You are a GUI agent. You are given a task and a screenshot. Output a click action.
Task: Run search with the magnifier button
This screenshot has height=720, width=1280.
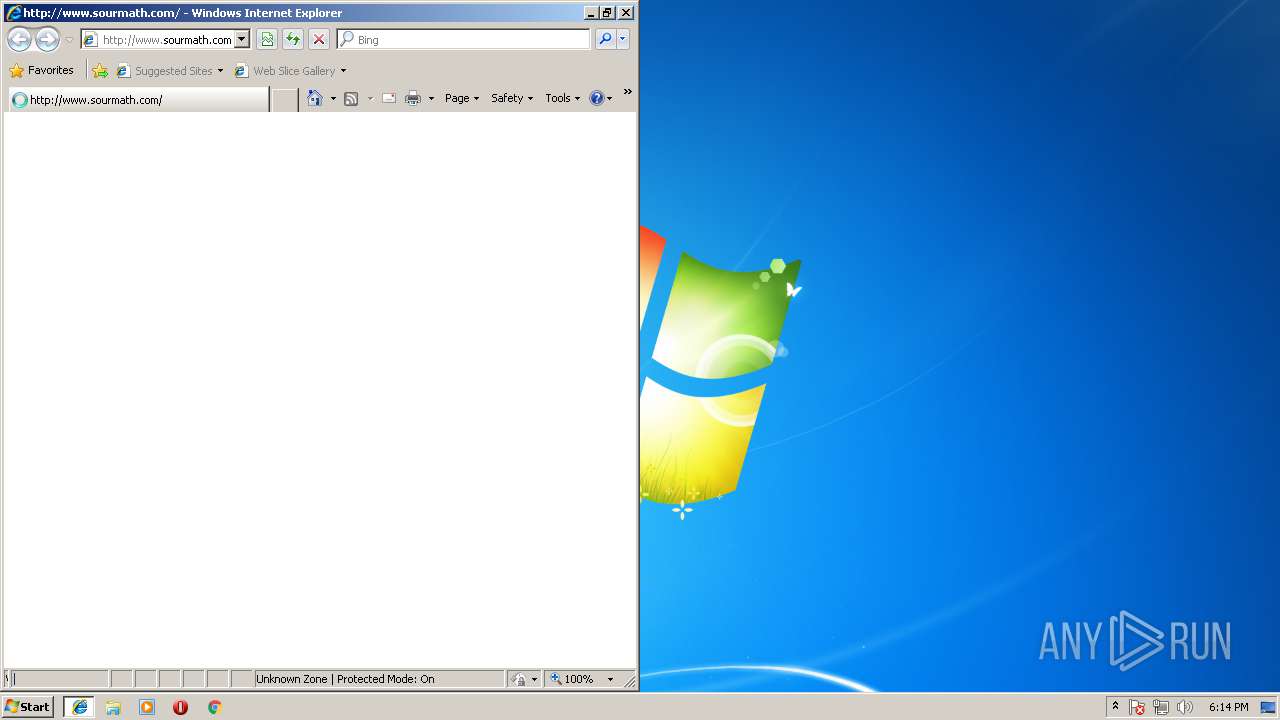pos(604,40)
